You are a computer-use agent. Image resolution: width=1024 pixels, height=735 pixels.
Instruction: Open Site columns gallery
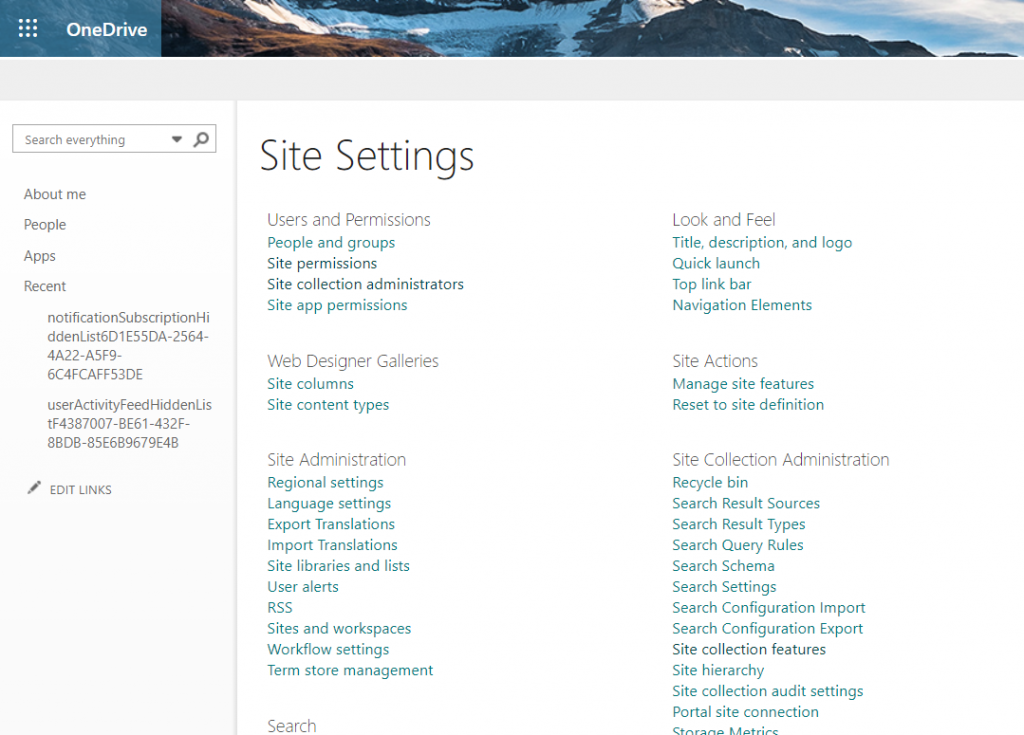pyautogui.click(x=310, y=384)
